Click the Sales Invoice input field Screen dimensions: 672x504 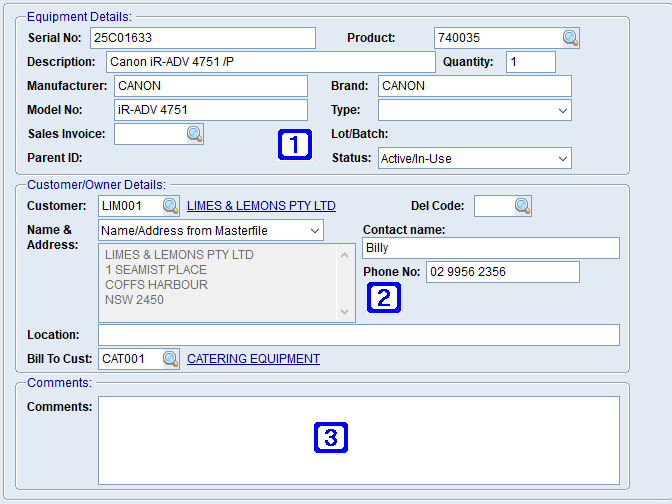point(150,134)
